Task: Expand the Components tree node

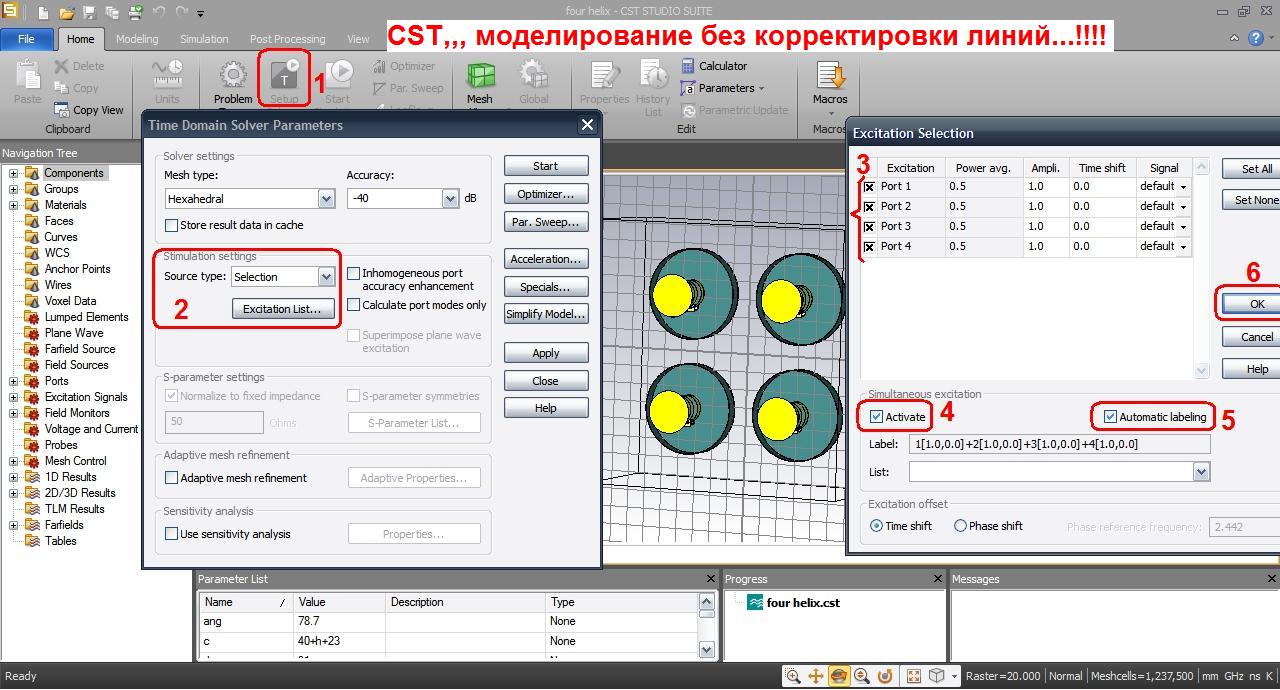Action: (13, 173)
